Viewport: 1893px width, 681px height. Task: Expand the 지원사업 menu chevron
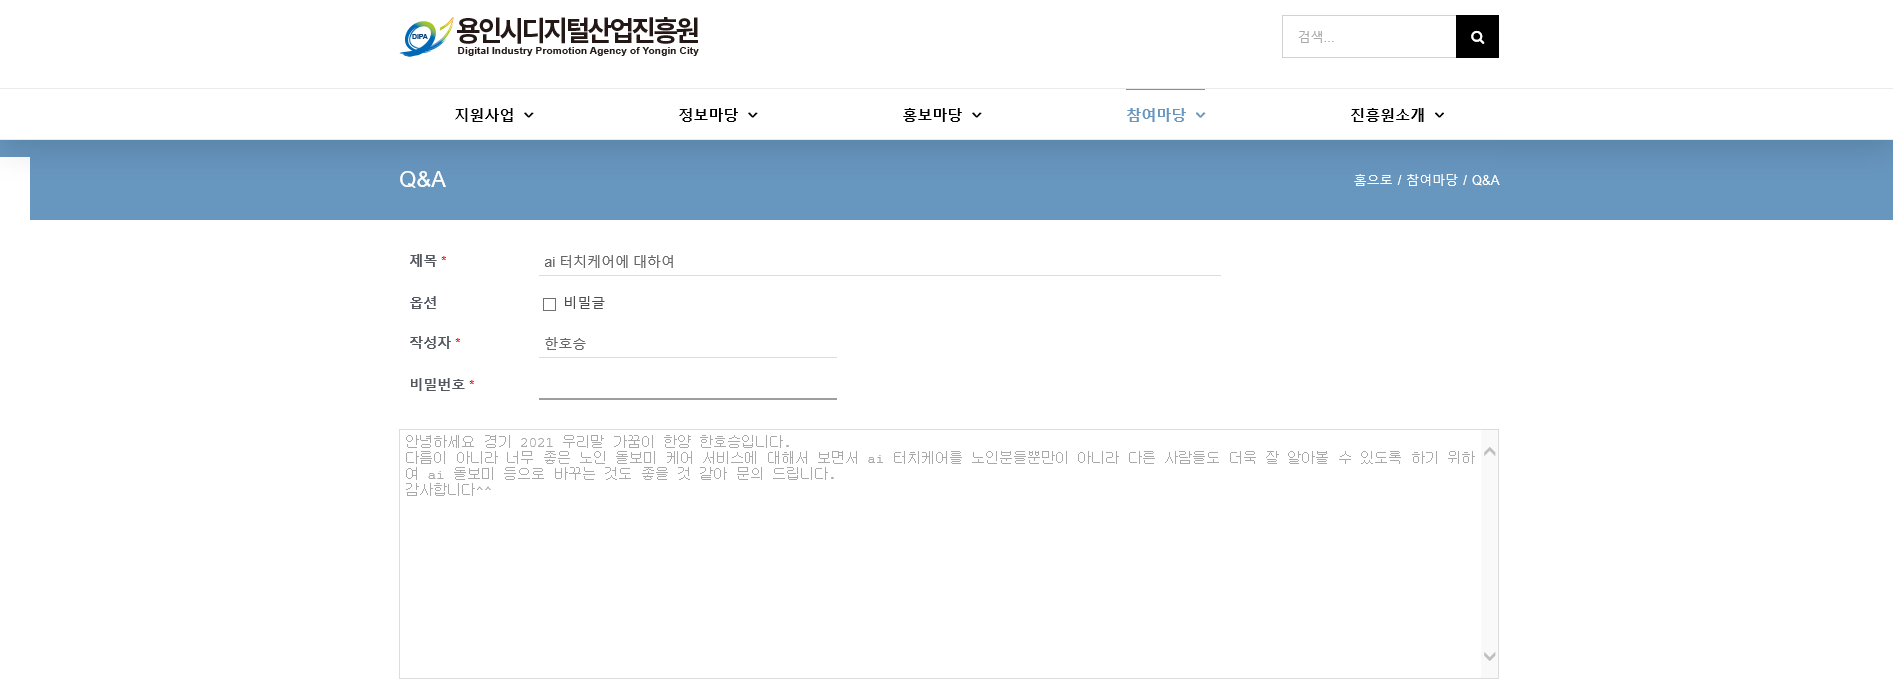click(x=529, y=116)
